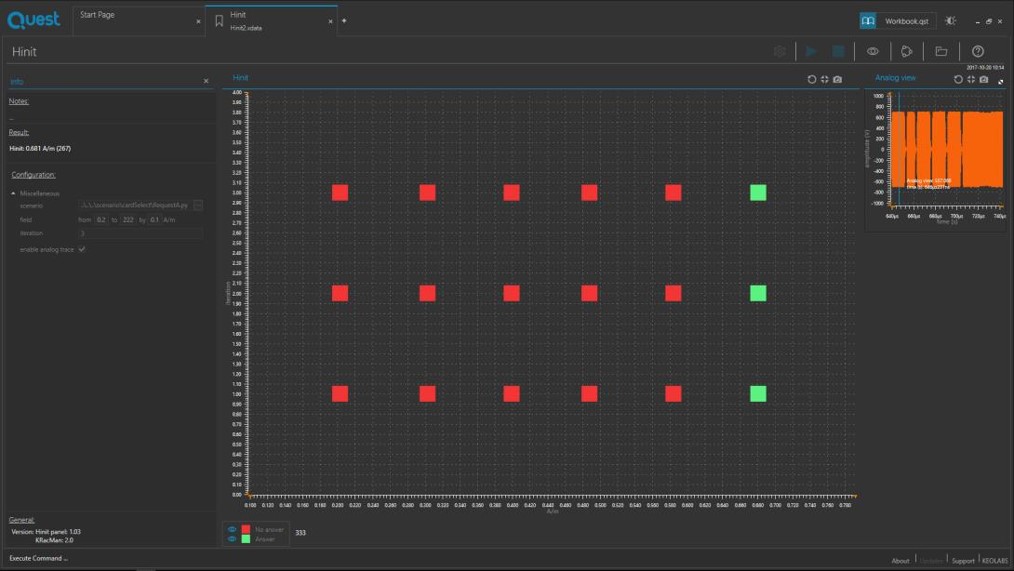Click fit-to-view icon in Hinit chart header
Viewport: 1014px width, 571px height.
coord(824,79)
